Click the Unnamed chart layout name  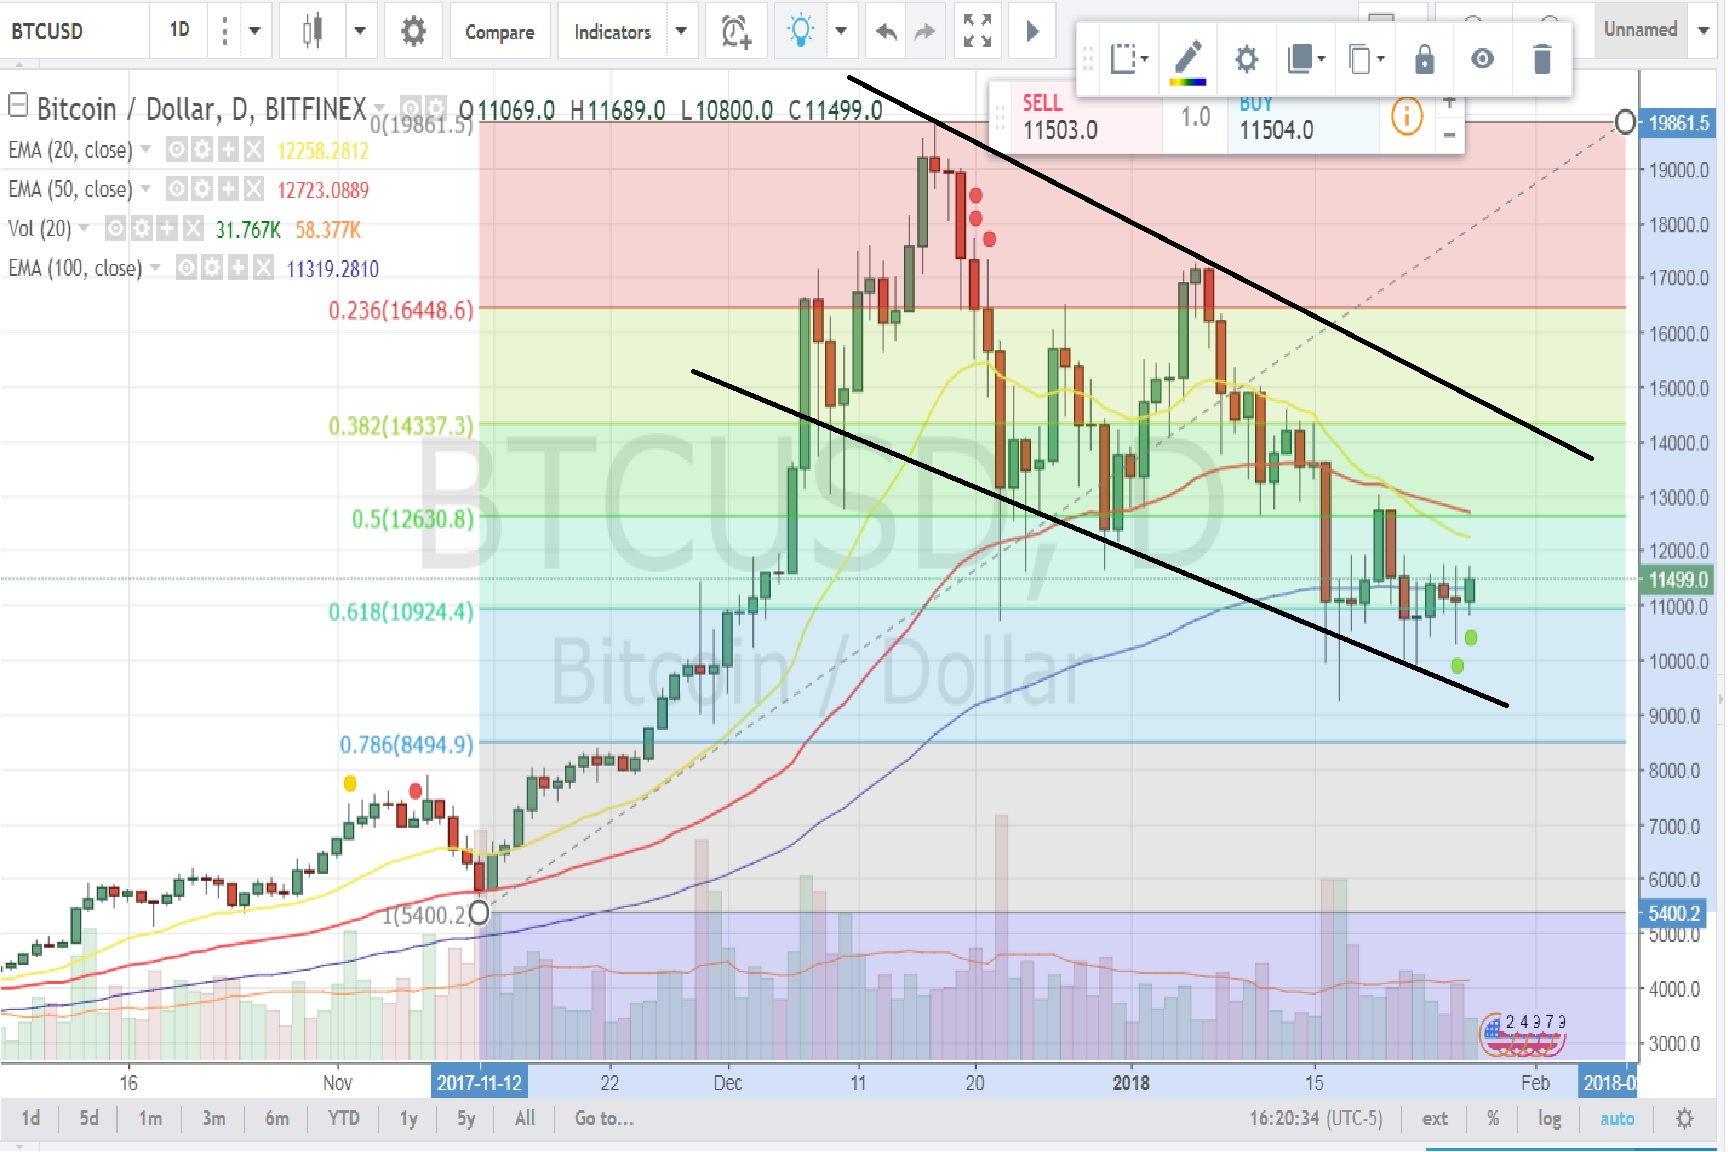click(1640, 29)
